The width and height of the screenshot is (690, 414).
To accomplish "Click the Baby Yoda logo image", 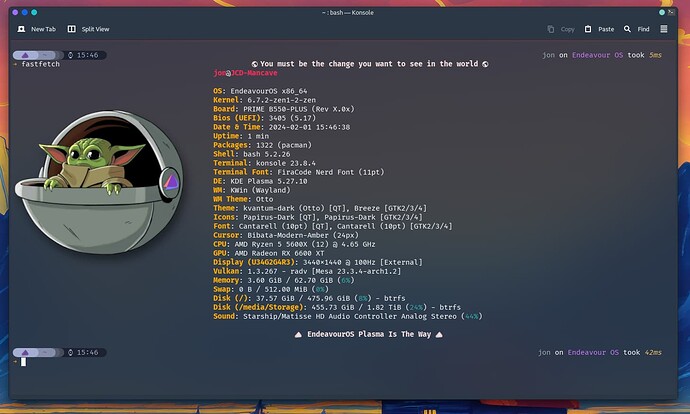I will (x=99, y=182).
